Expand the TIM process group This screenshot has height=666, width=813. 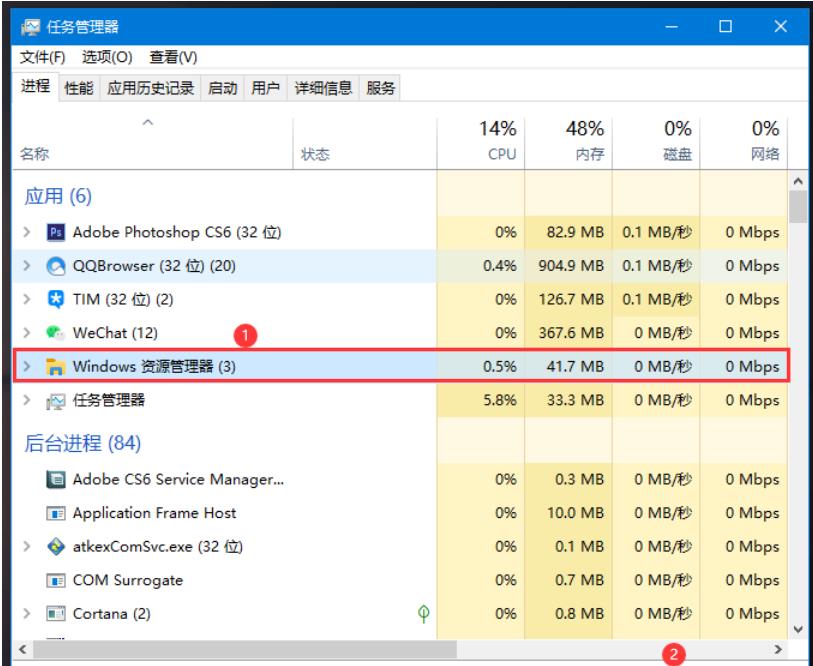(x=26, y=299)
